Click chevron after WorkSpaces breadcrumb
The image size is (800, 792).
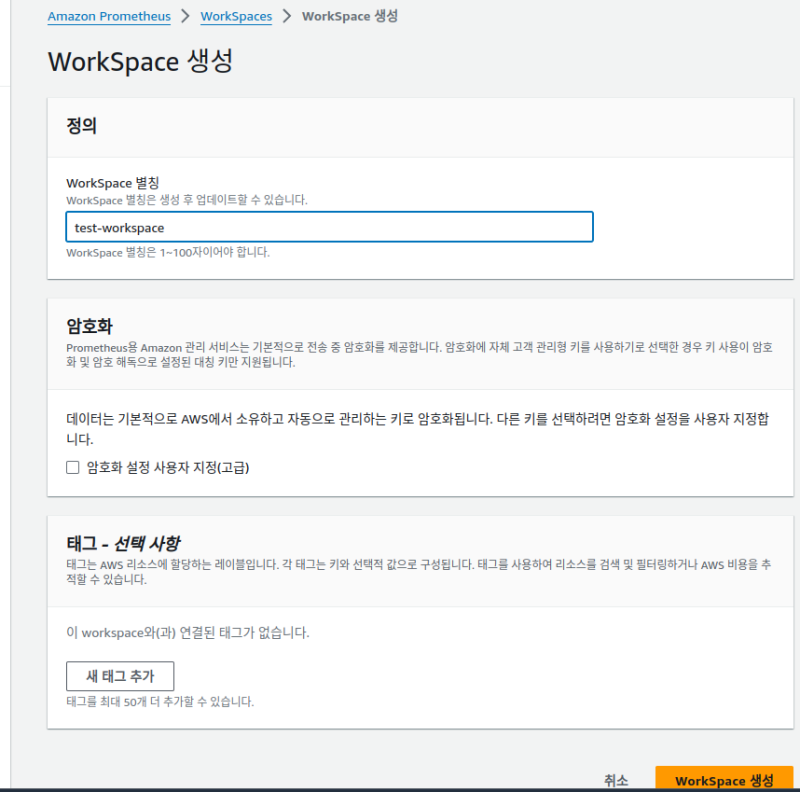[x=287, y=16]
